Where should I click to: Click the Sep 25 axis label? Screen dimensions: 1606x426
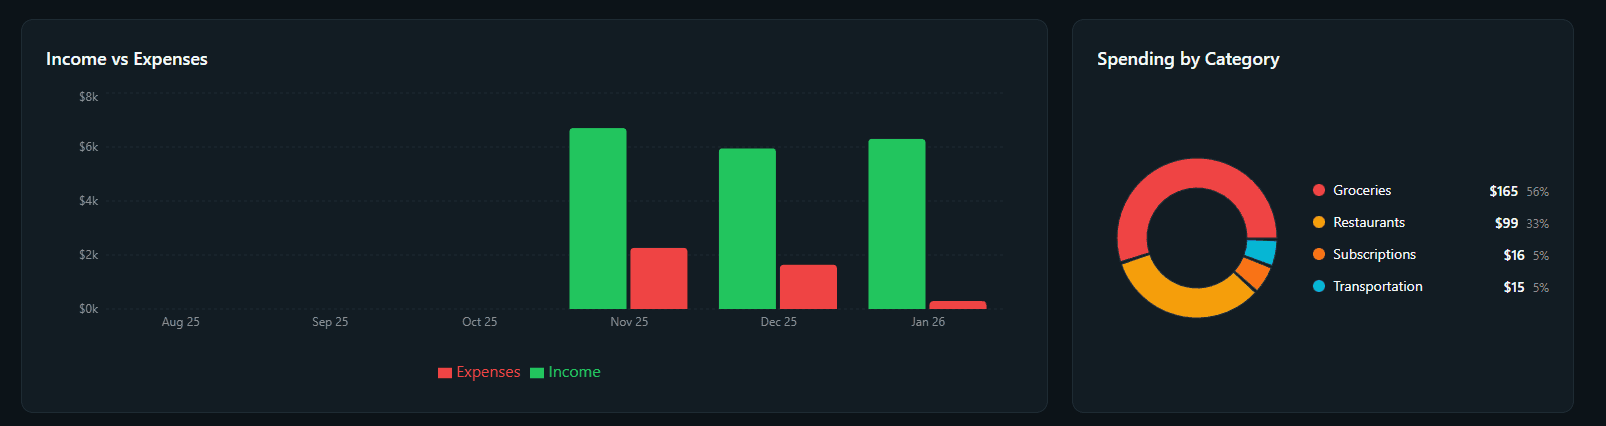coord(330,322)
